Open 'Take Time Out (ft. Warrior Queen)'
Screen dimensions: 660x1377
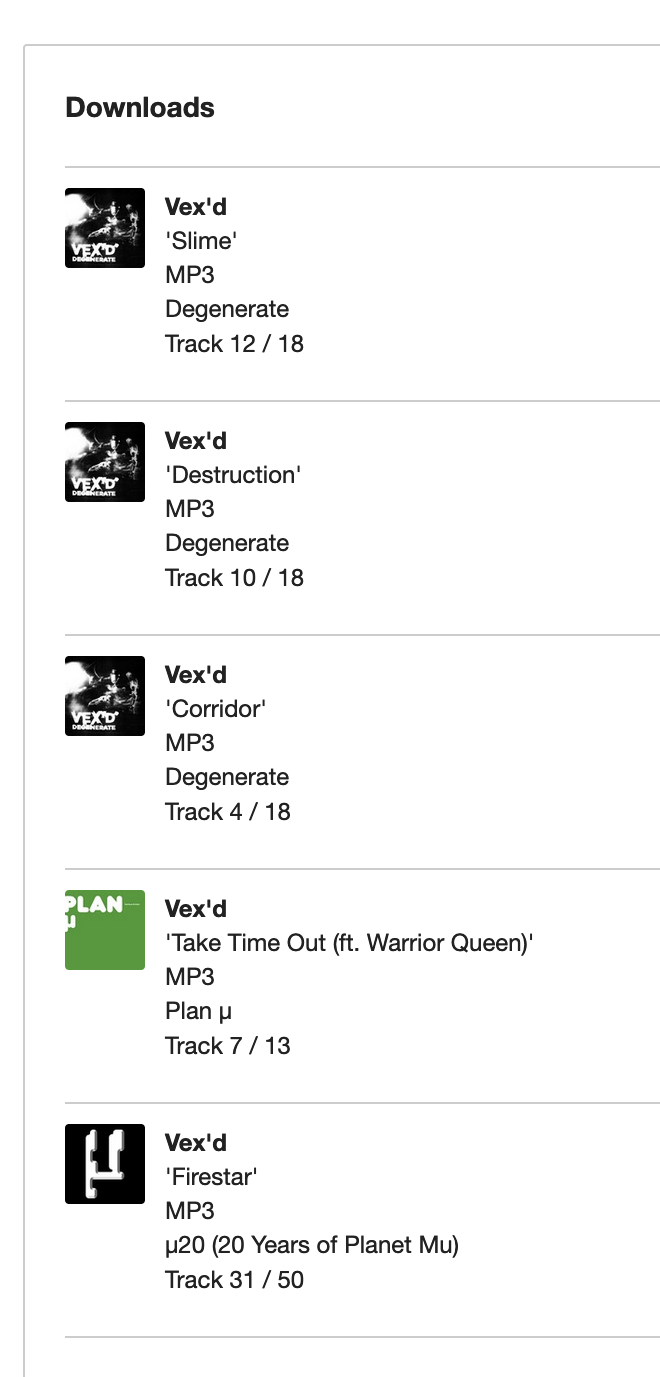[349, 943]
